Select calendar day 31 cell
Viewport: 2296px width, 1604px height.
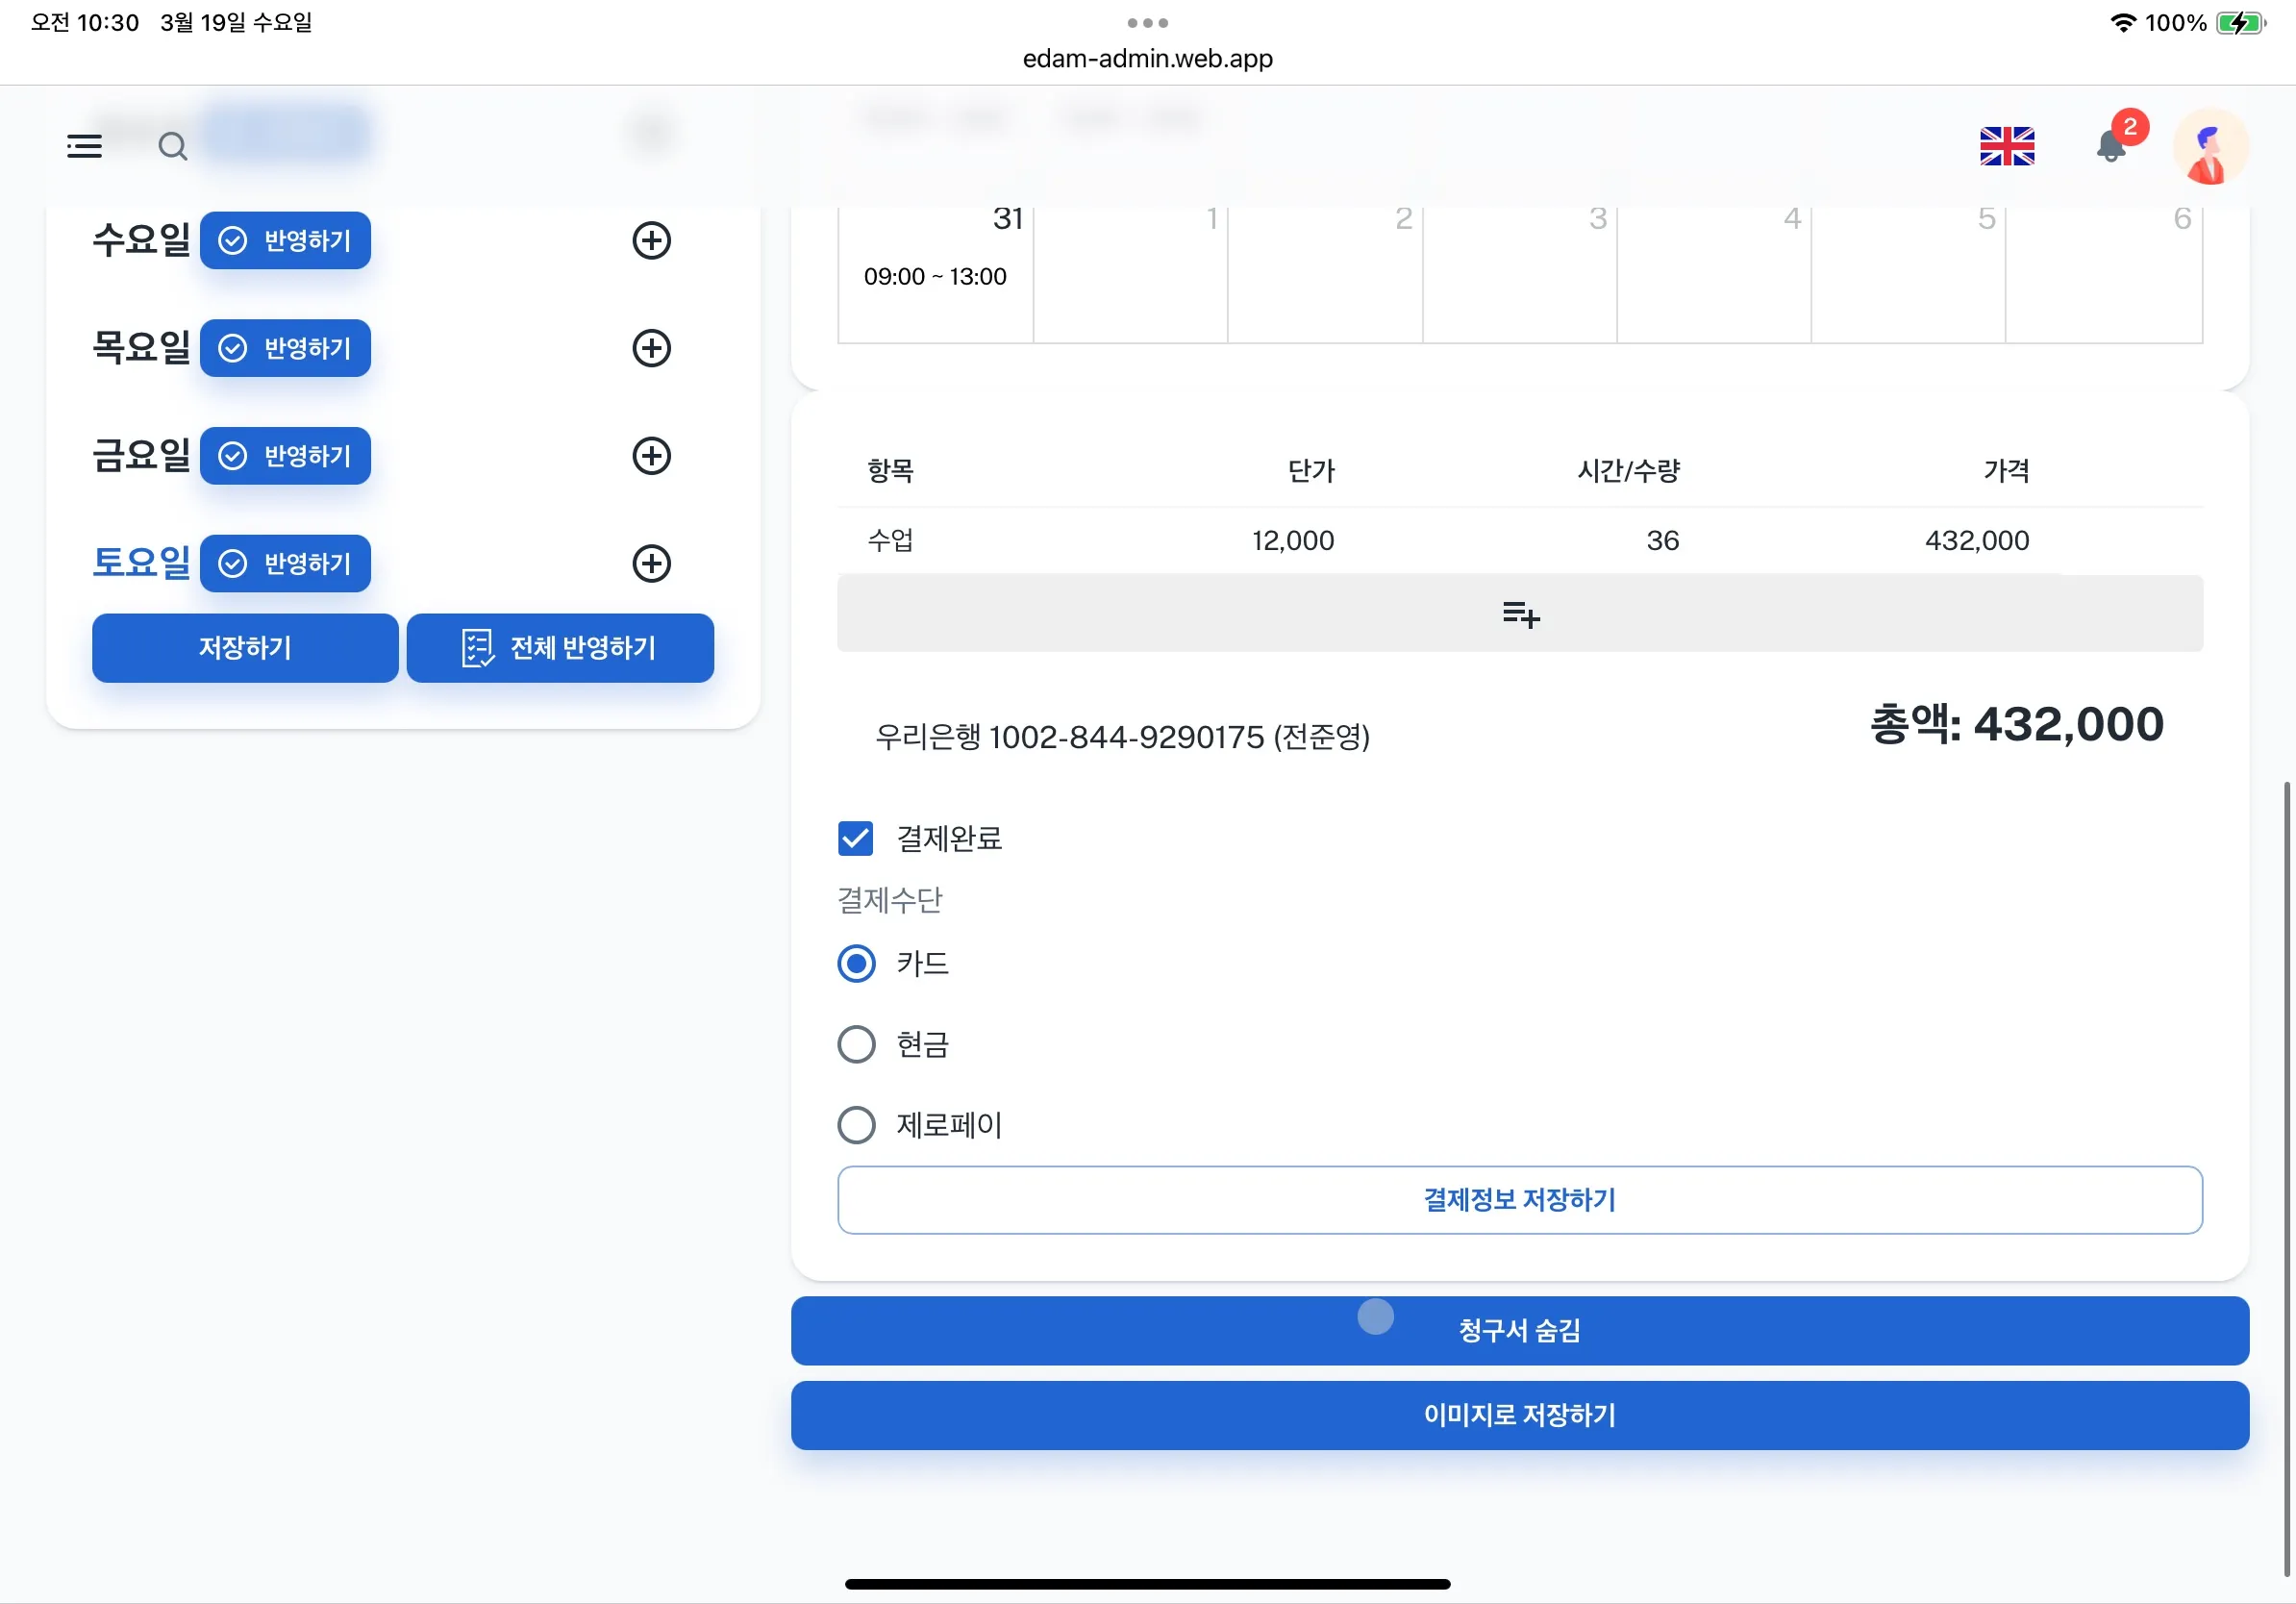[935, 274]
